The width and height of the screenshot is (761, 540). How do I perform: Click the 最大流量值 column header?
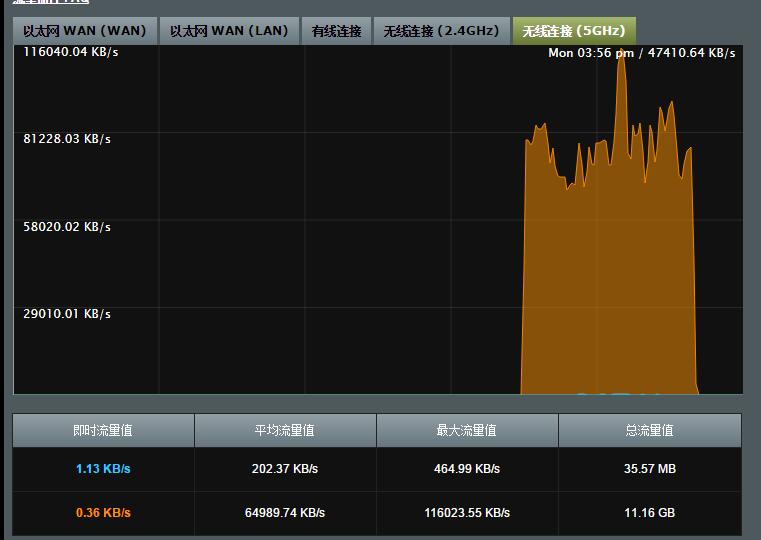[x=467, y=430]
